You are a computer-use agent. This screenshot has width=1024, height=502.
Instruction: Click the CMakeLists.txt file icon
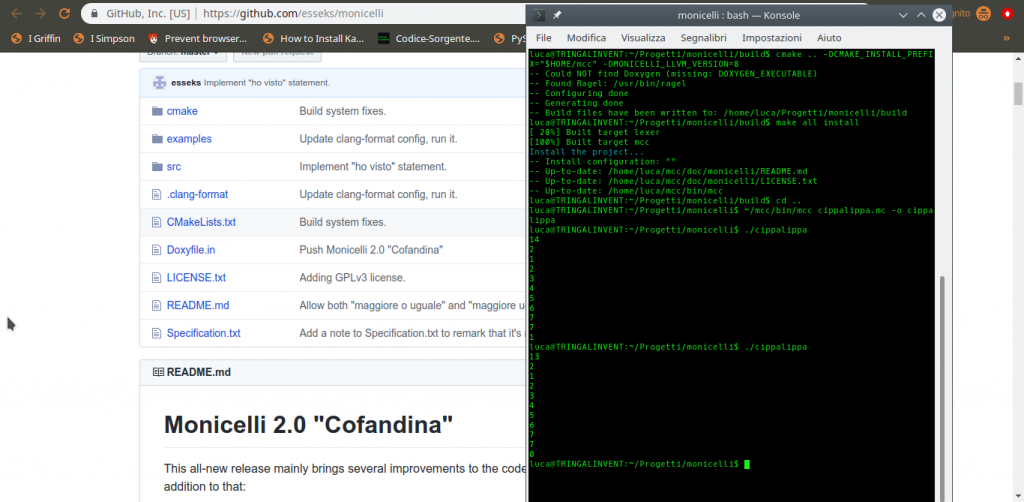[156, 222]
